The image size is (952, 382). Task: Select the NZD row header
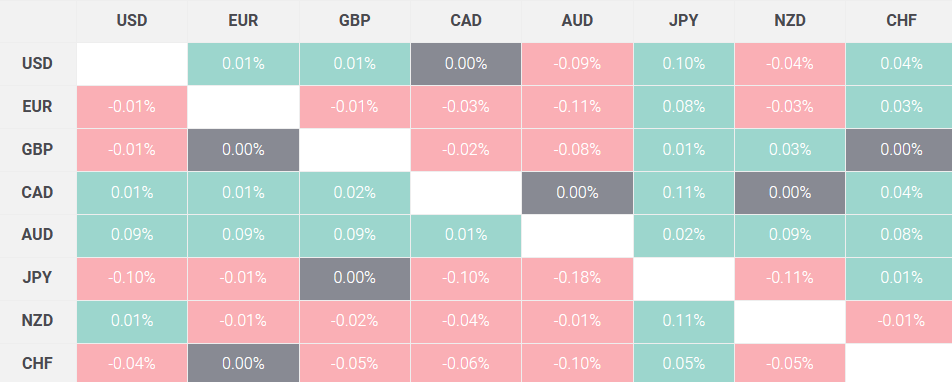click(x=38, y=321)
